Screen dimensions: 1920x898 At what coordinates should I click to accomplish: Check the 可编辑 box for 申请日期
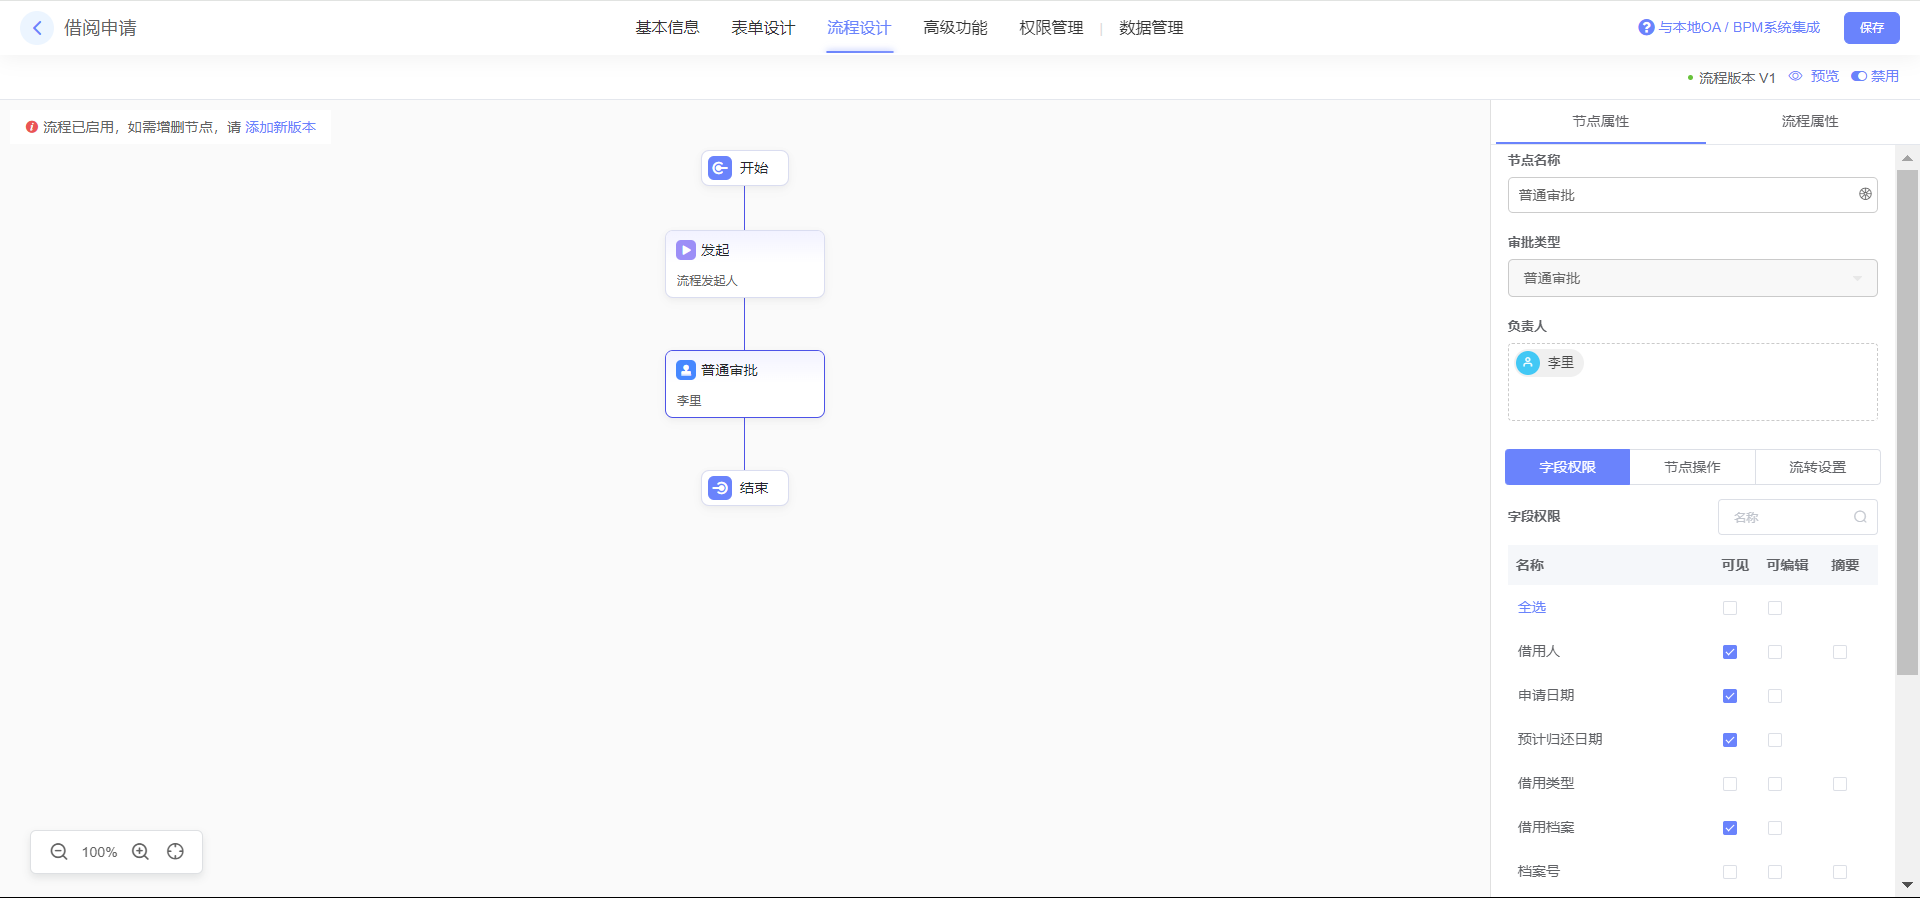click(x=1775, y=696)
